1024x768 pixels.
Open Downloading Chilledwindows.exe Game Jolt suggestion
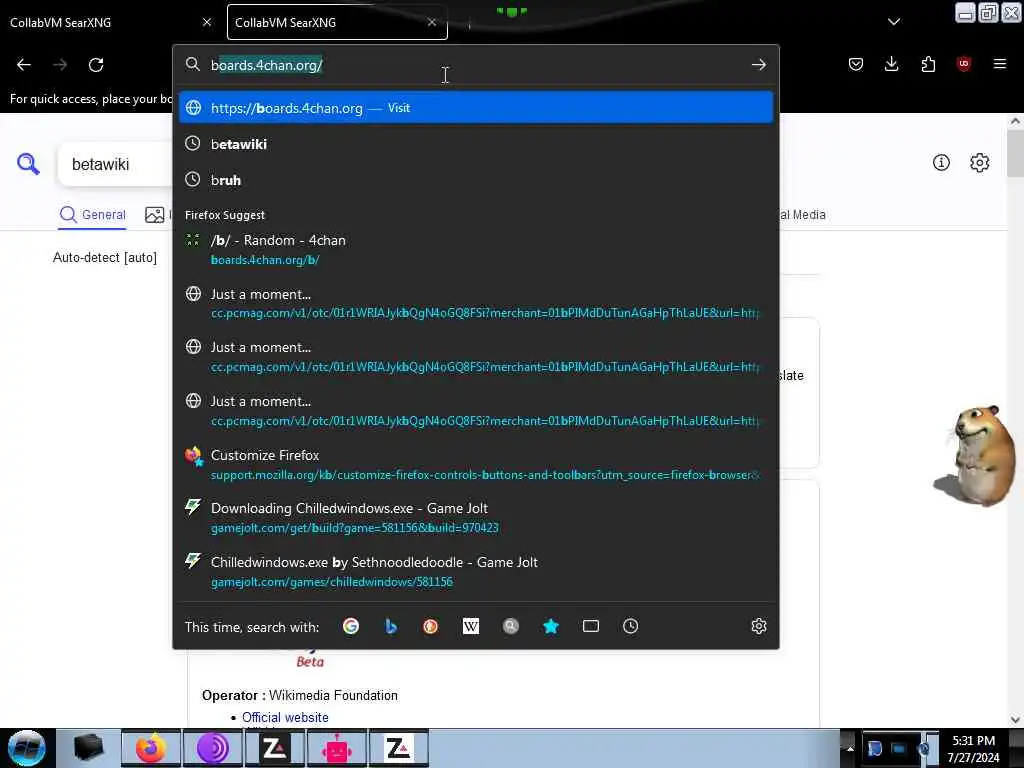[x=476, y=517]
